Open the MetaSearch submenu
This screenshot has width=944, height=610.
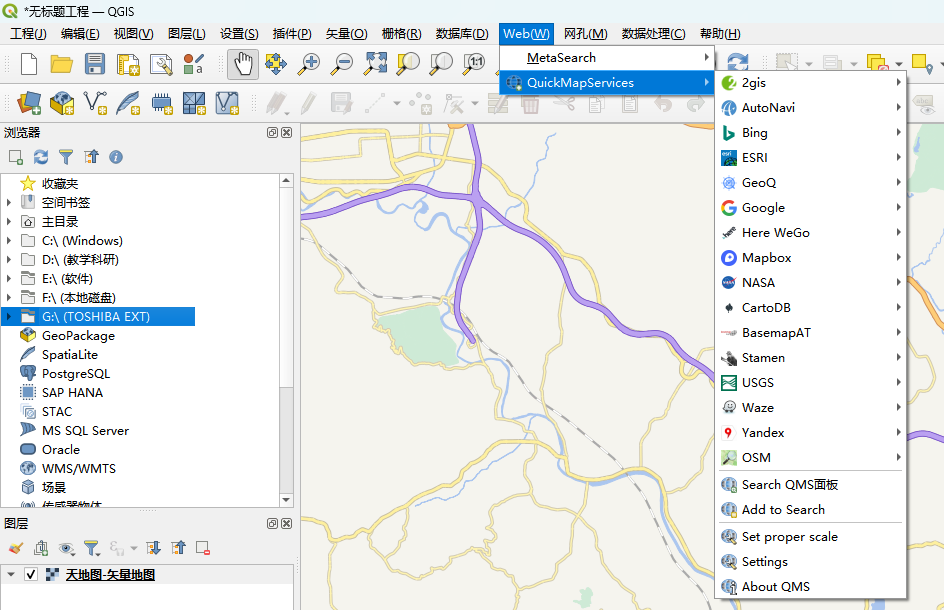click(607, 58)
